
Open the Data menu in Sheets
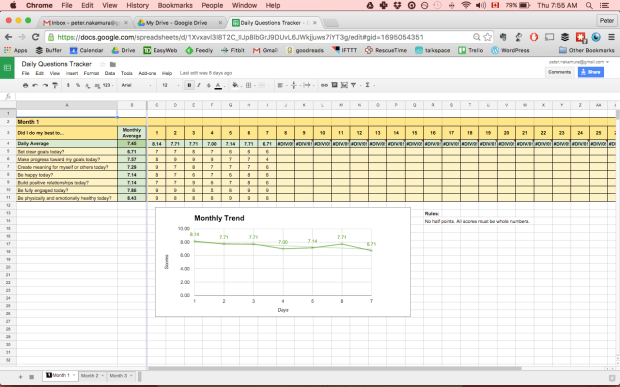(x=110, y=74)
